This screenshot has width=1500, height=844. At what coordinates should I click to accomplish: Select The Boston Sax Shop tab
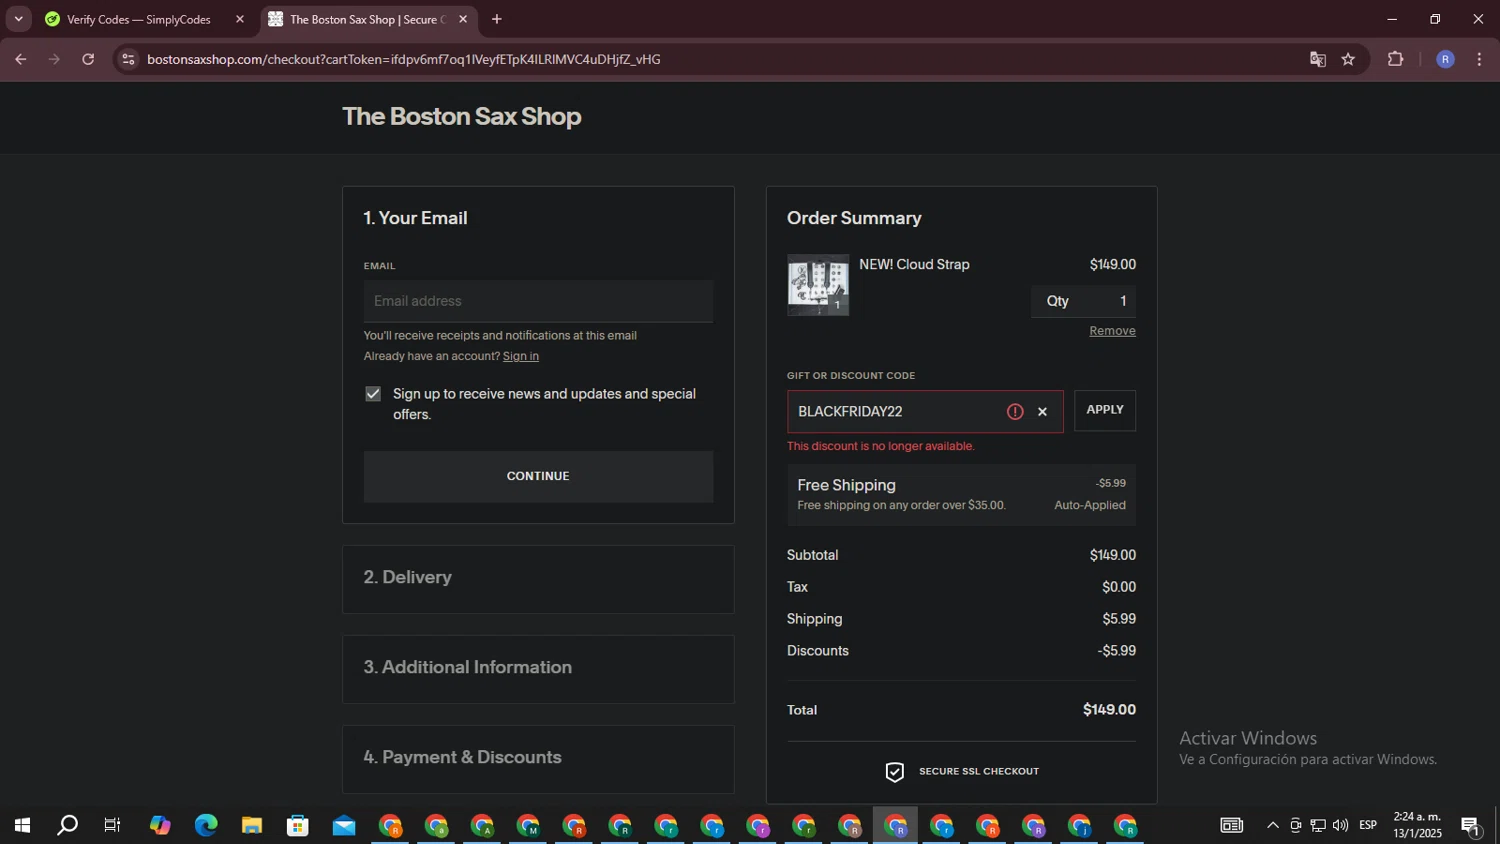(369, 19)
